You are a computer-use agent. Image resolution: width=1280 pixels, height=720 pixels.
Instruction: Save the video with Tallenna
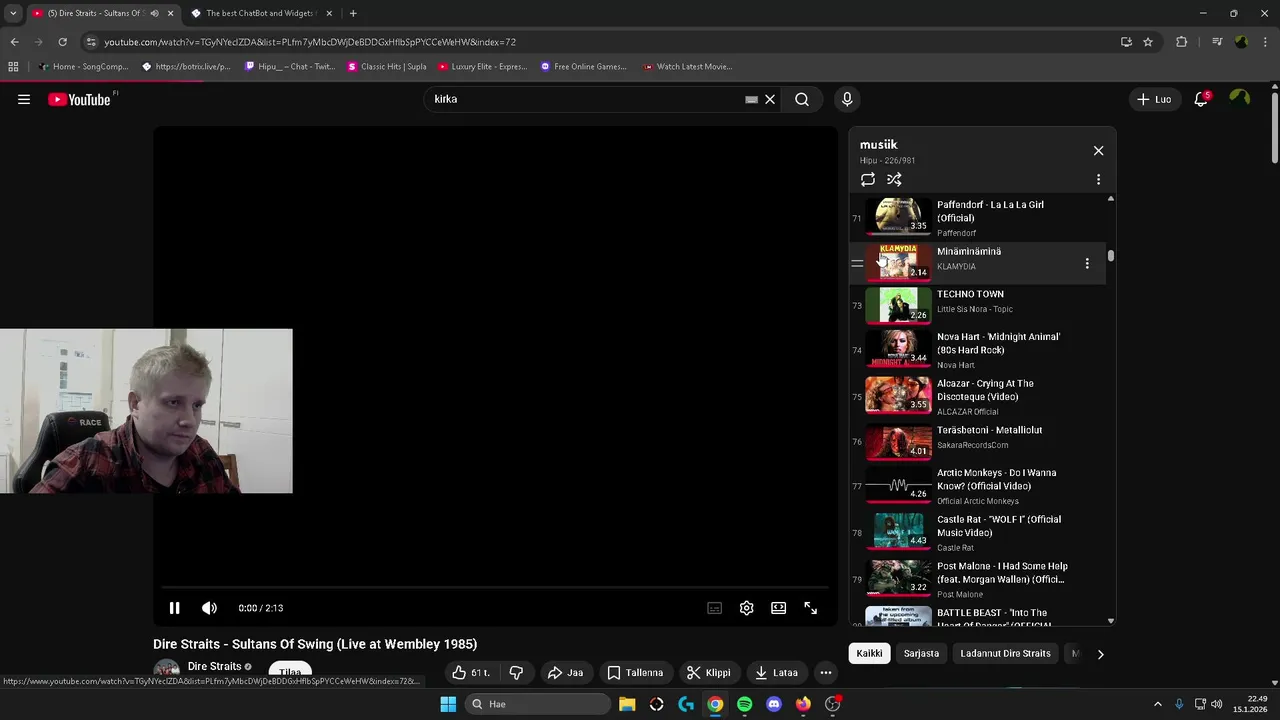635,673
